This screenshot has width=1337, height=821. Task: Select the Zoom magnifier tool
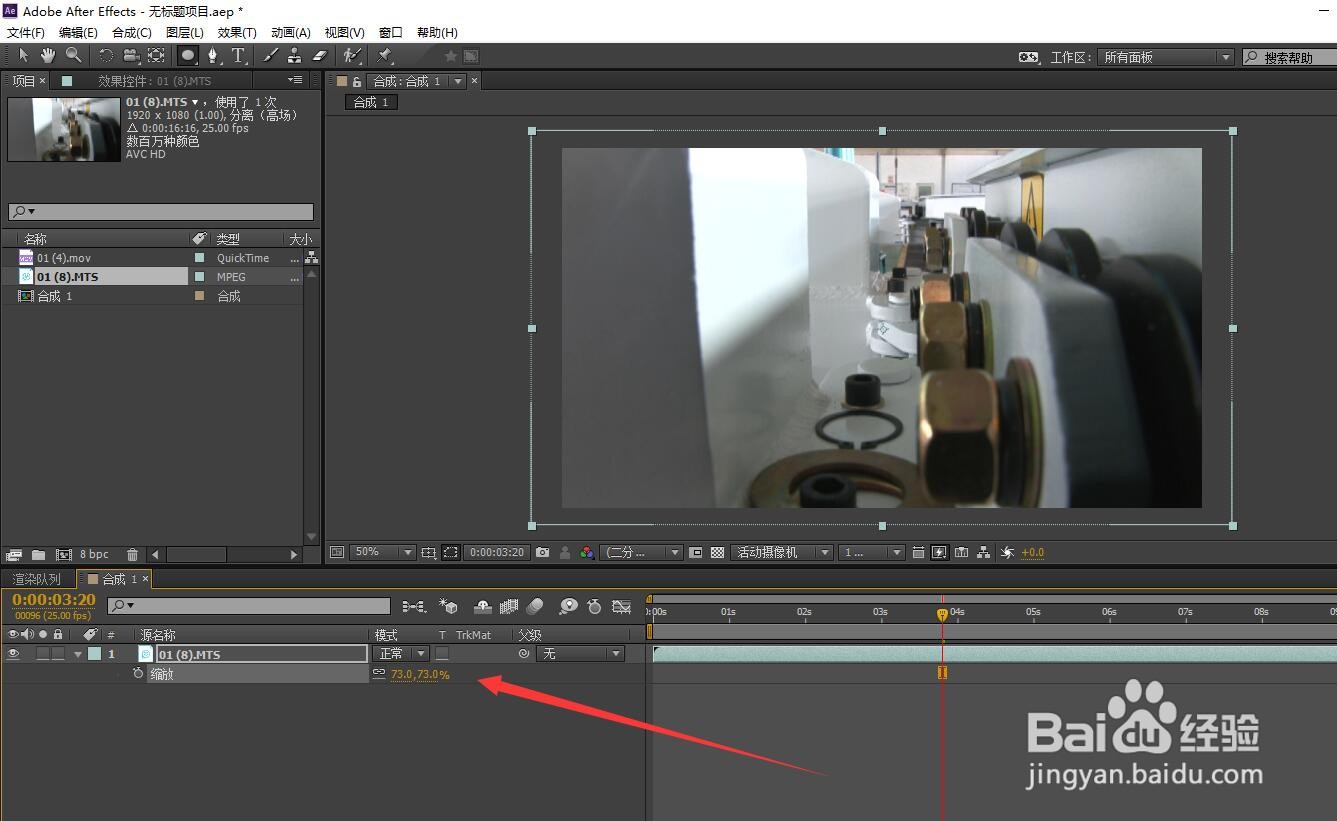pos(74,56)
